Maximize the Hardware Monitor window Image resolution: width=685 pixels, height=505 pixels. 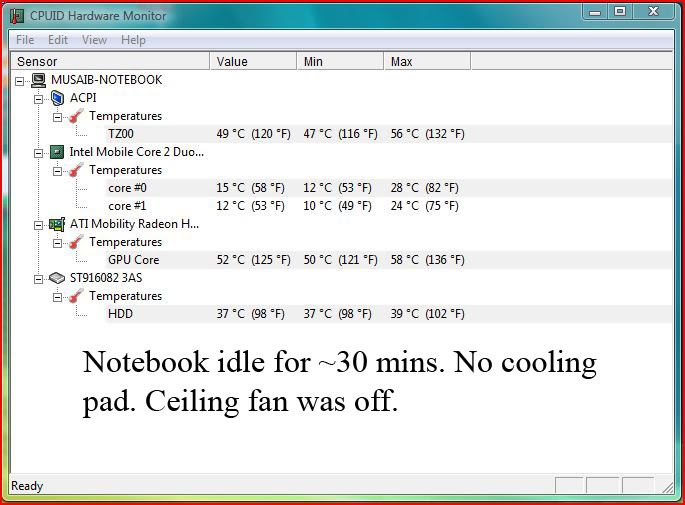pyautogui.click(x=620, y=12)
